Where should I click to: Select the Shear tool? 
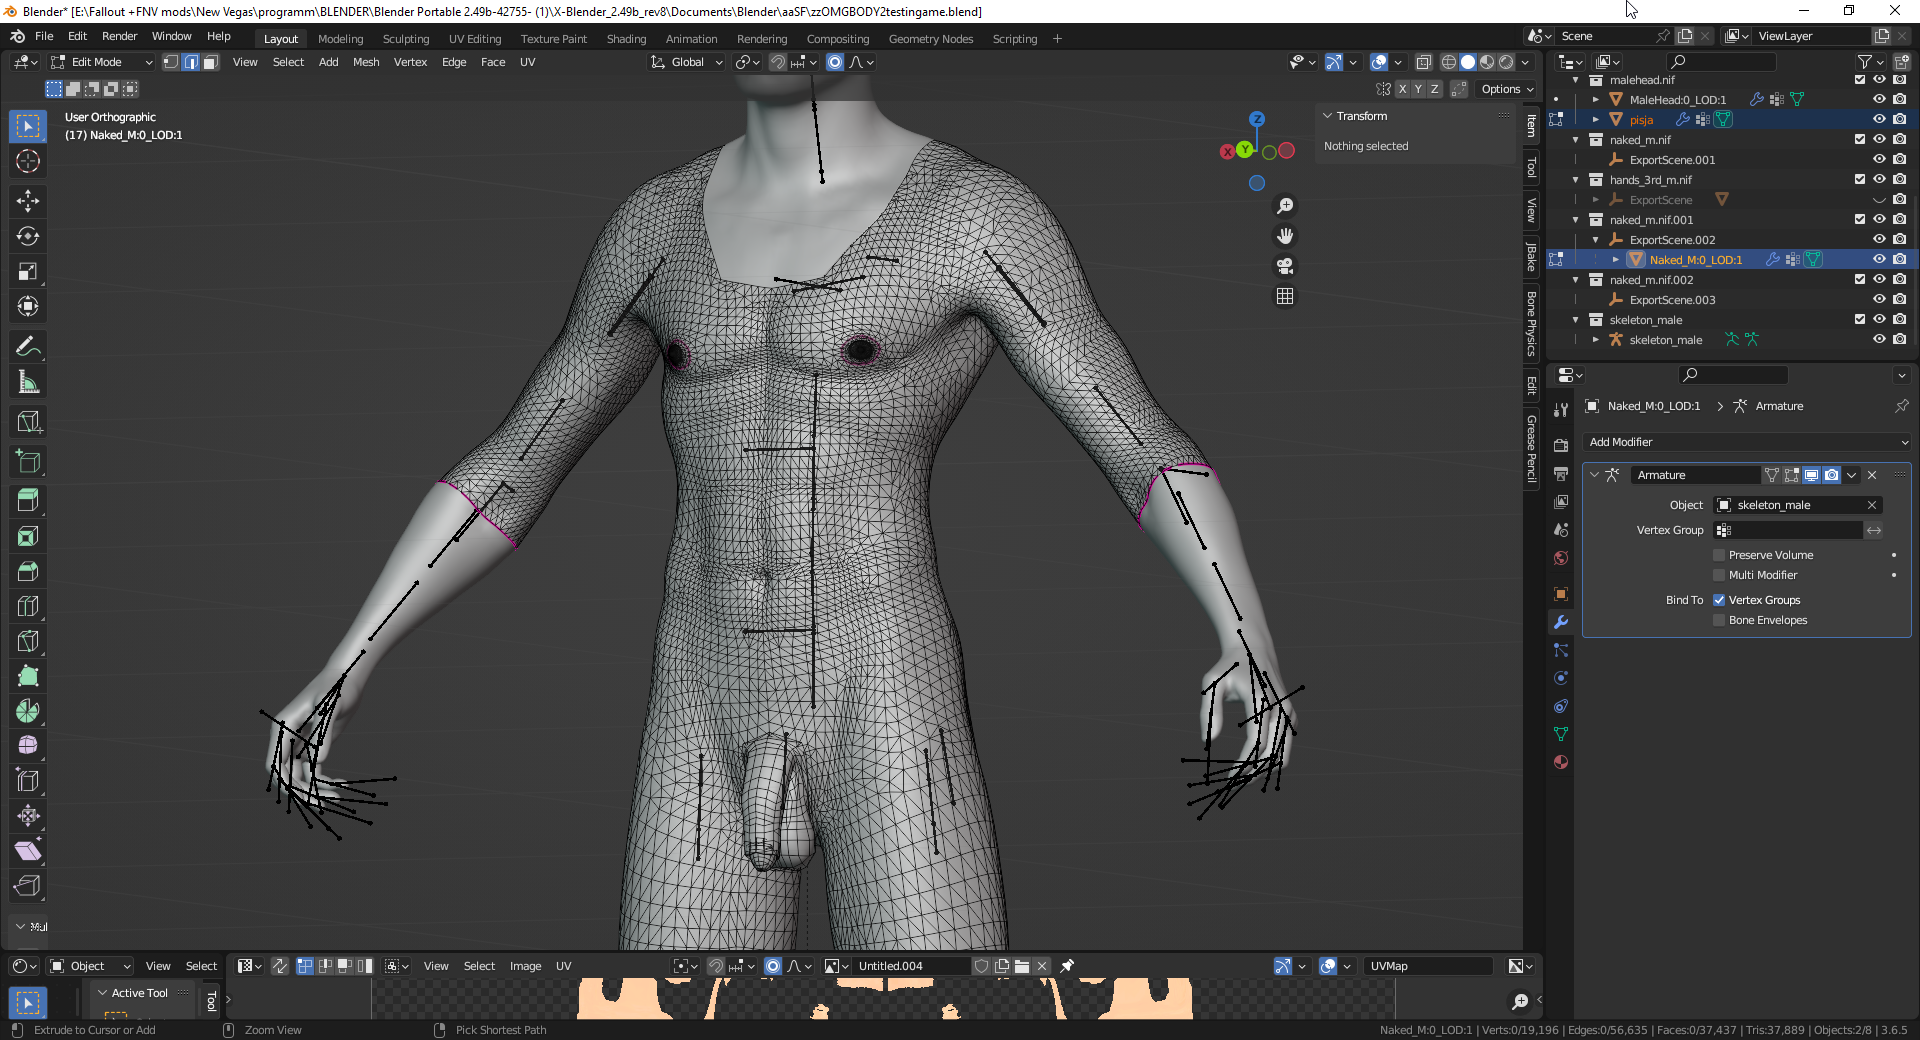click(x=28, y=851)
